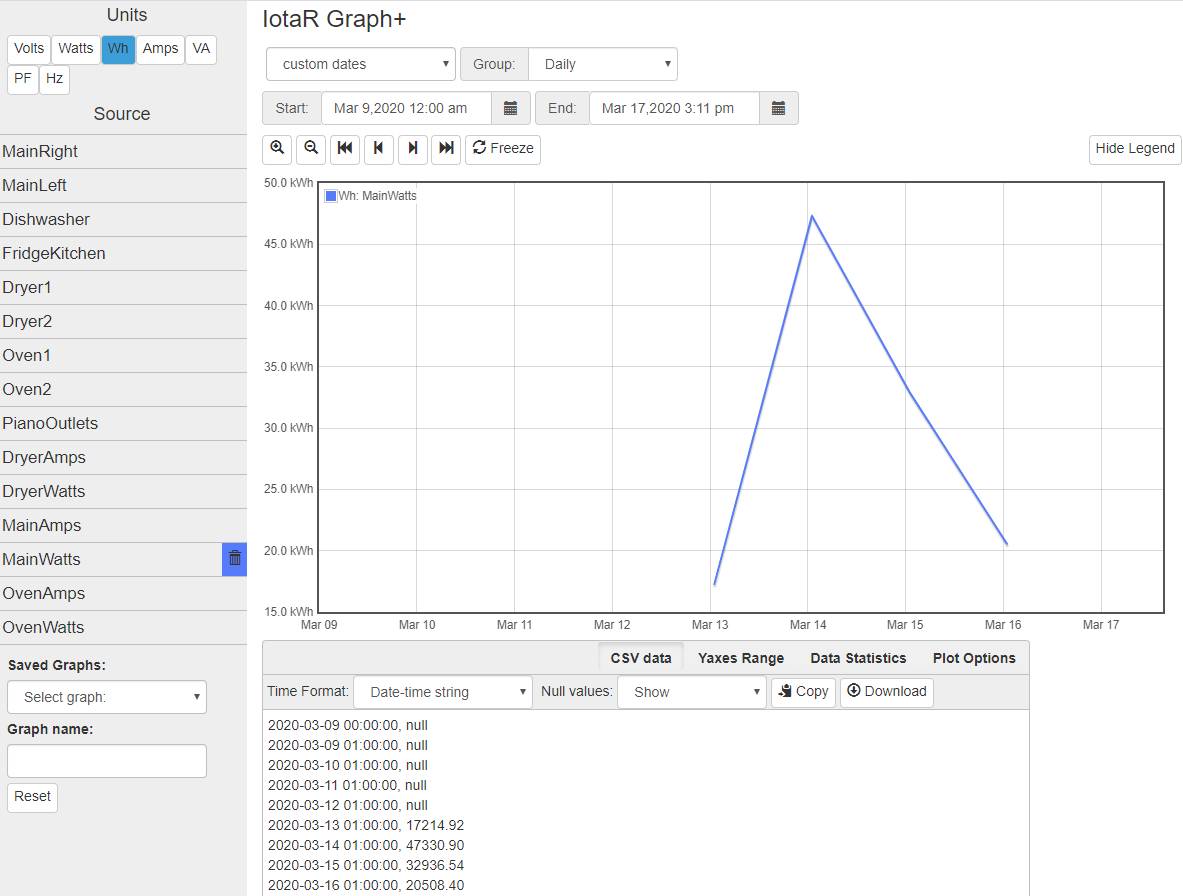Screen dimensions: 1183x896
Task: Switch to the Data Statistics tab
Action: [x=858, y=658]
